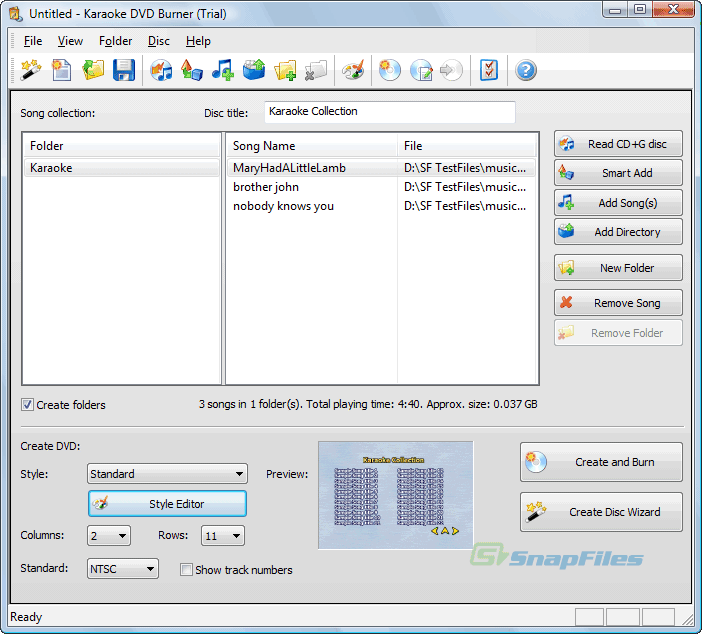This screenshot has height=634, width=702.
Task: Open the View menu
Action: (70, 41)
